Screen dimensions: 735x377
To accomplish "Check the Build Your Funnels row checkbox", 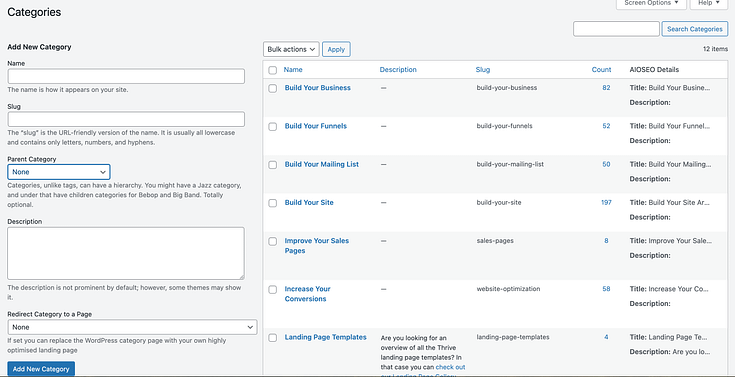I will coord(272,127).
